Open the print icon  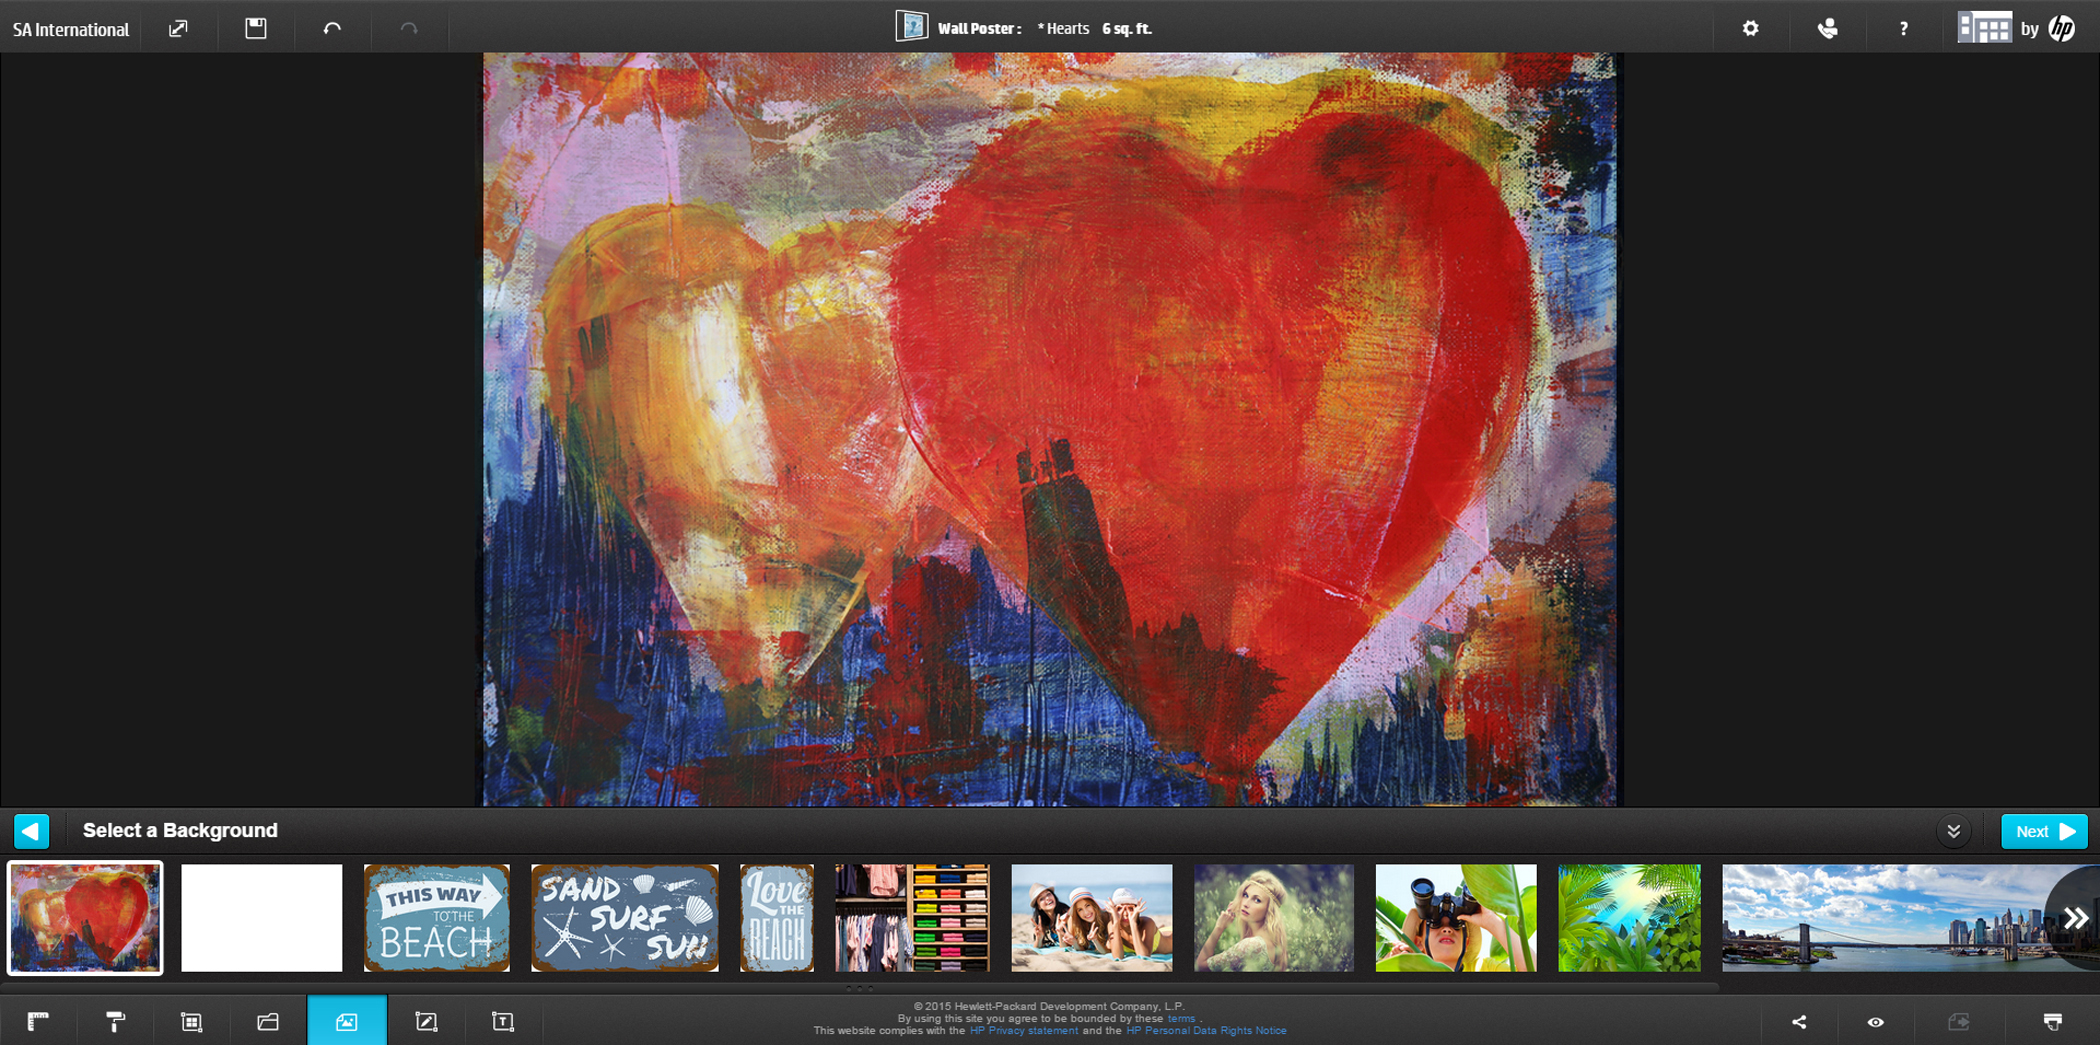tap(2052, 1022)
